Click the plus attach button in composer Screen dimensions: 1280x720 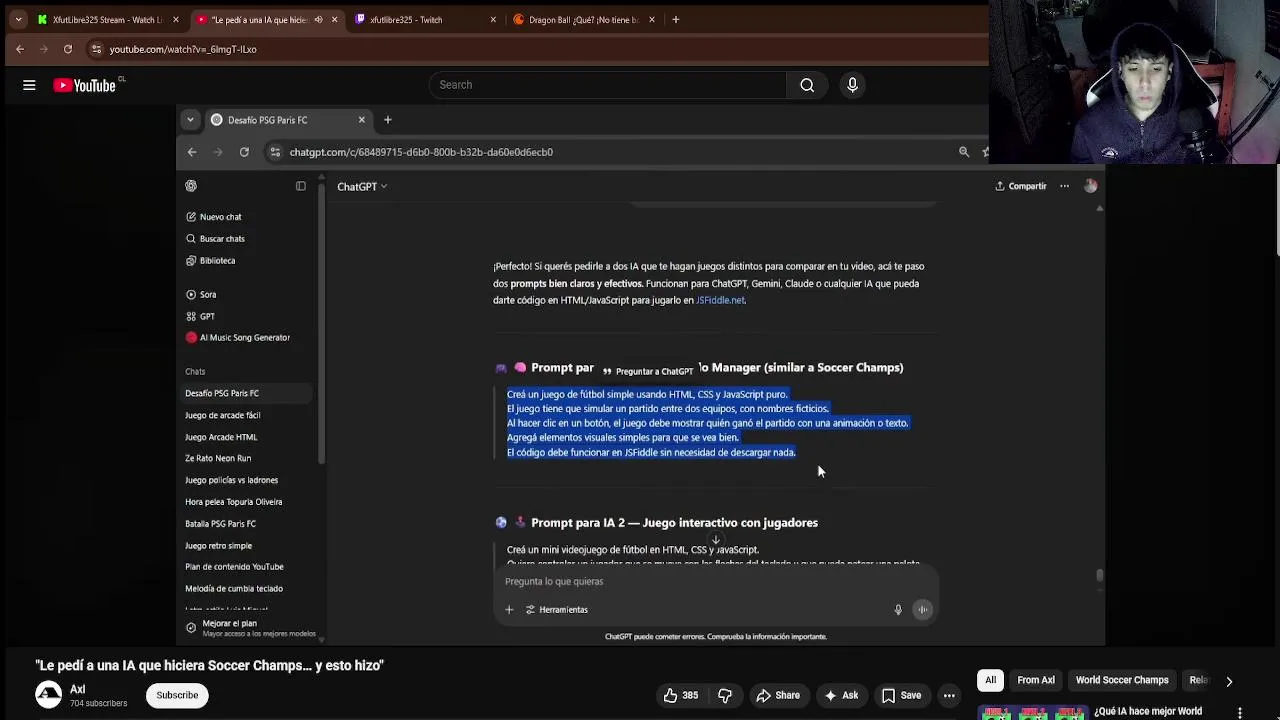click(509, 610)
